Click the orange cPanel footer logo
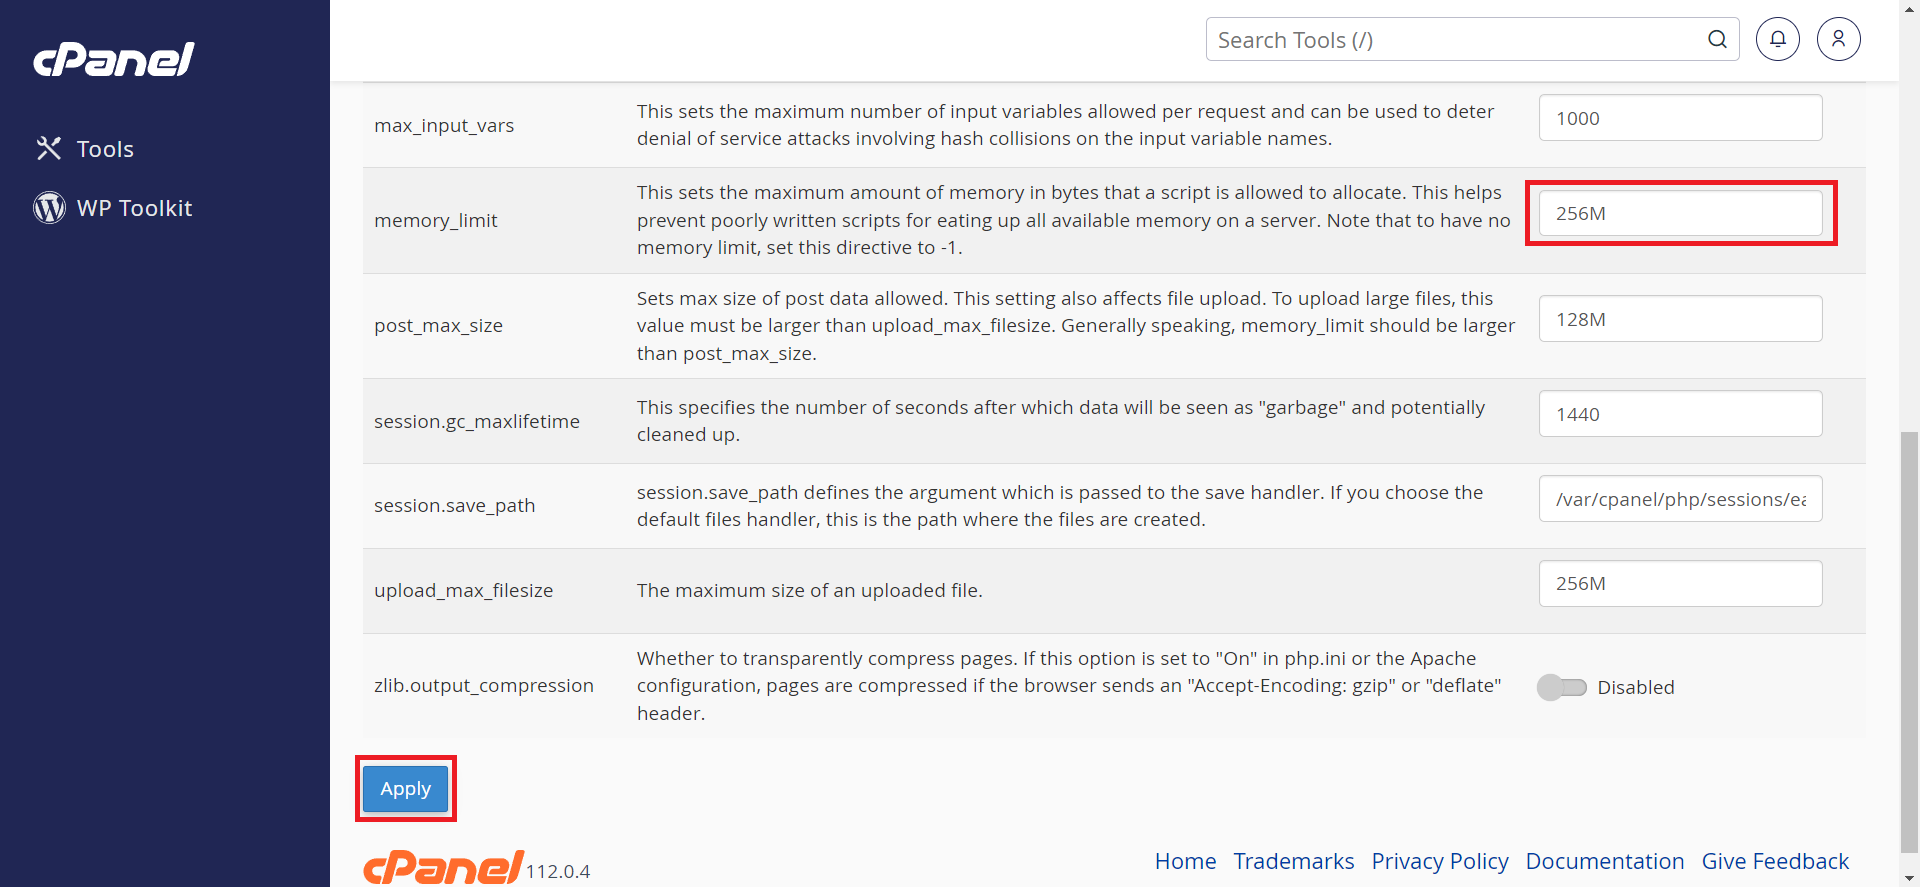 click(x=443, y=867)
